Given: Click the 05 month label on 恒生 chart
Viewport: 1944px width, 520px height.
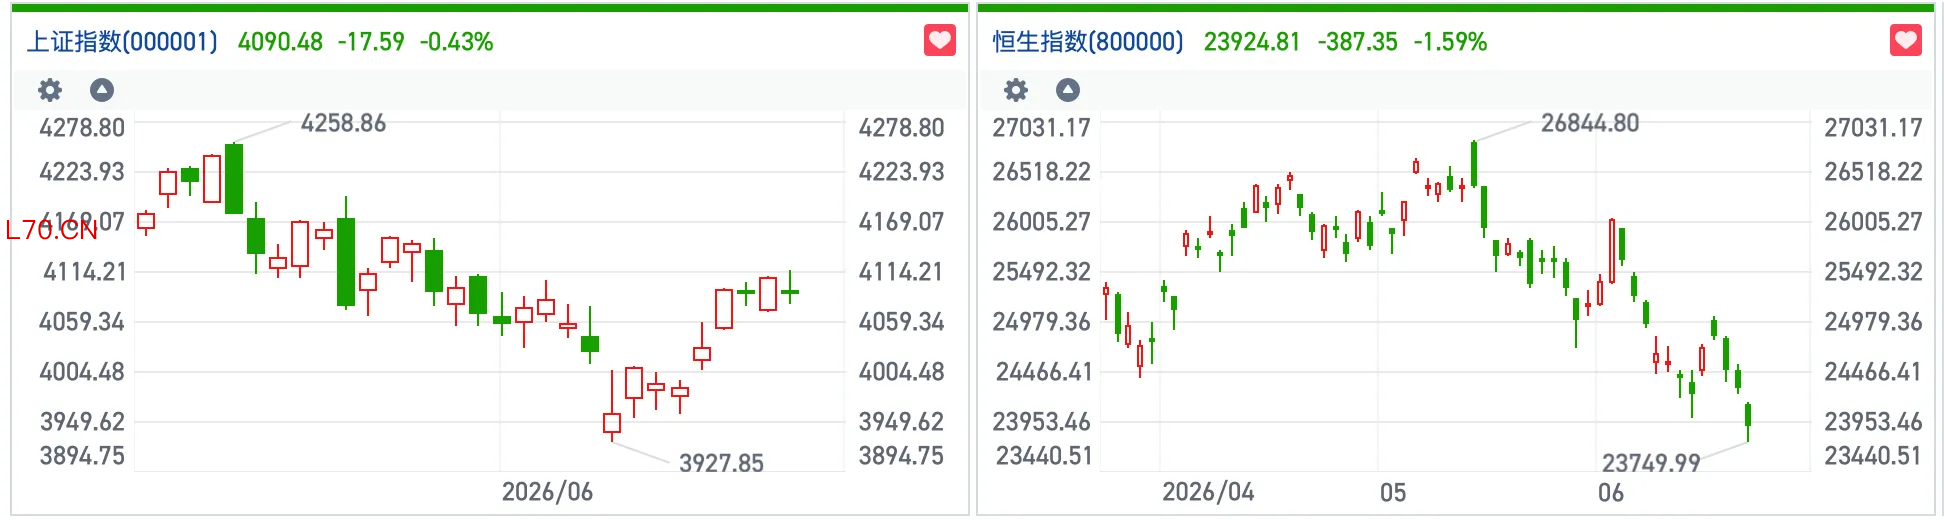Looking at the screenshot, I should pos(1393,492).
